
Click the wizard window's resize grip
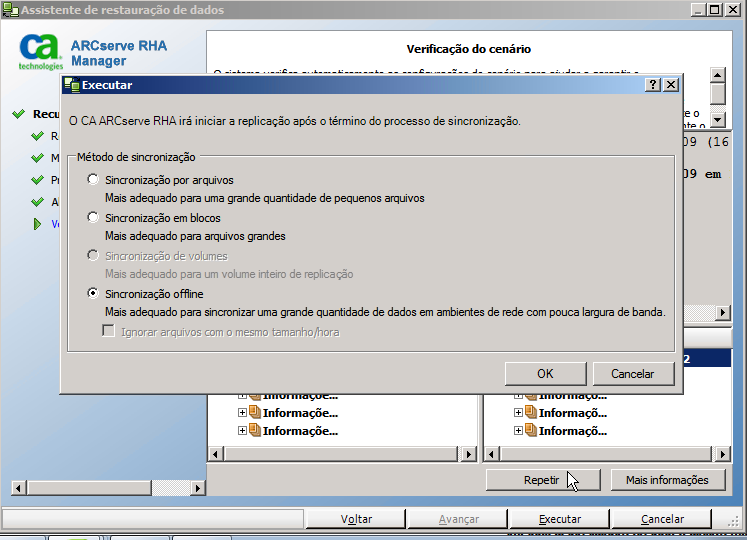(x=734, y=522)
